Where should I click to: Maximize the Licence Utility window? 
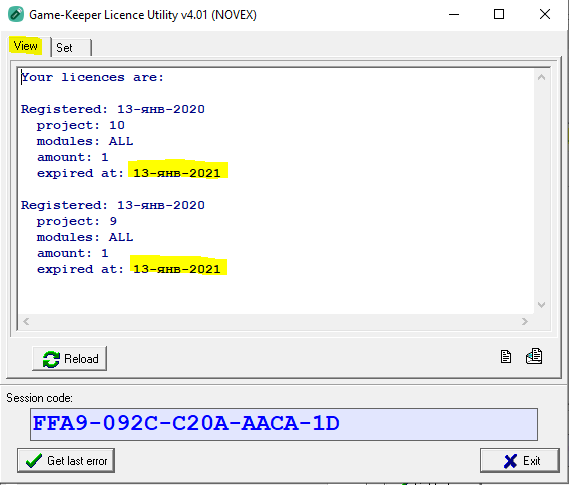499,15
